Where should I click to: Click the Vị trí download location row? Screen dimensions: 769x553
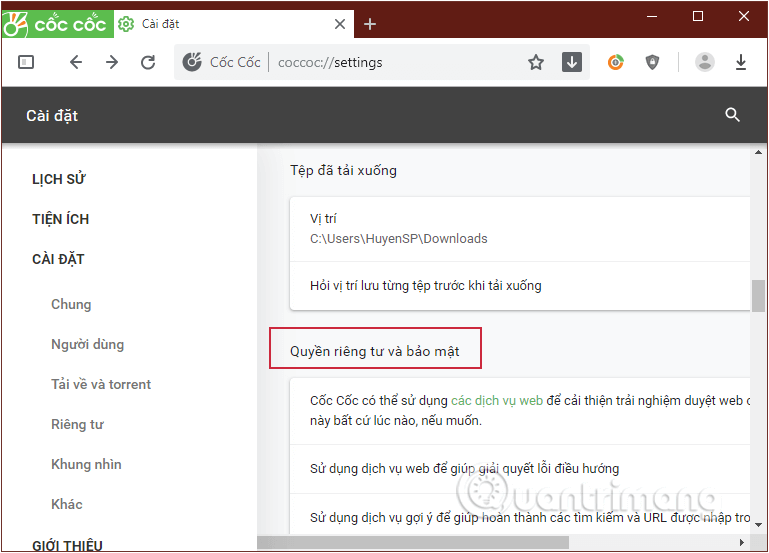(520, 229)
